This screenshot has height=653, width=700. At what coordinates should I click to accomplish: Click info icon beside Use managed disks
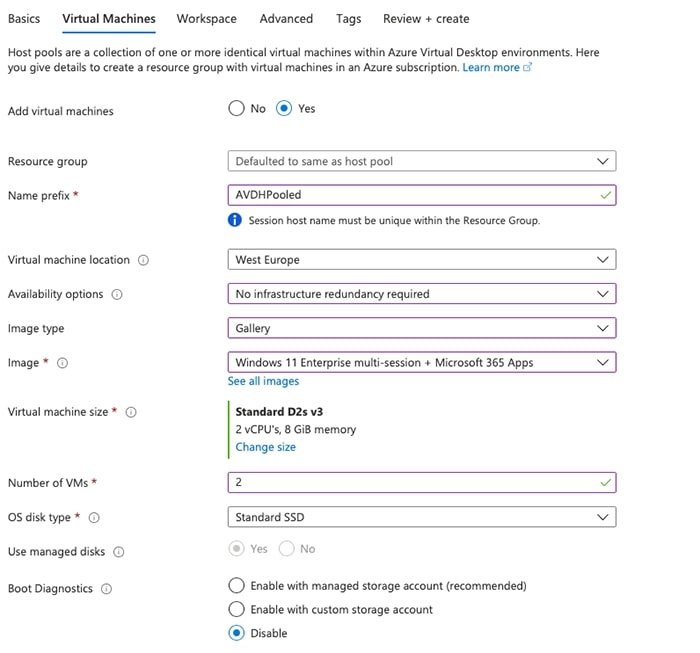[x=118, y=552]
